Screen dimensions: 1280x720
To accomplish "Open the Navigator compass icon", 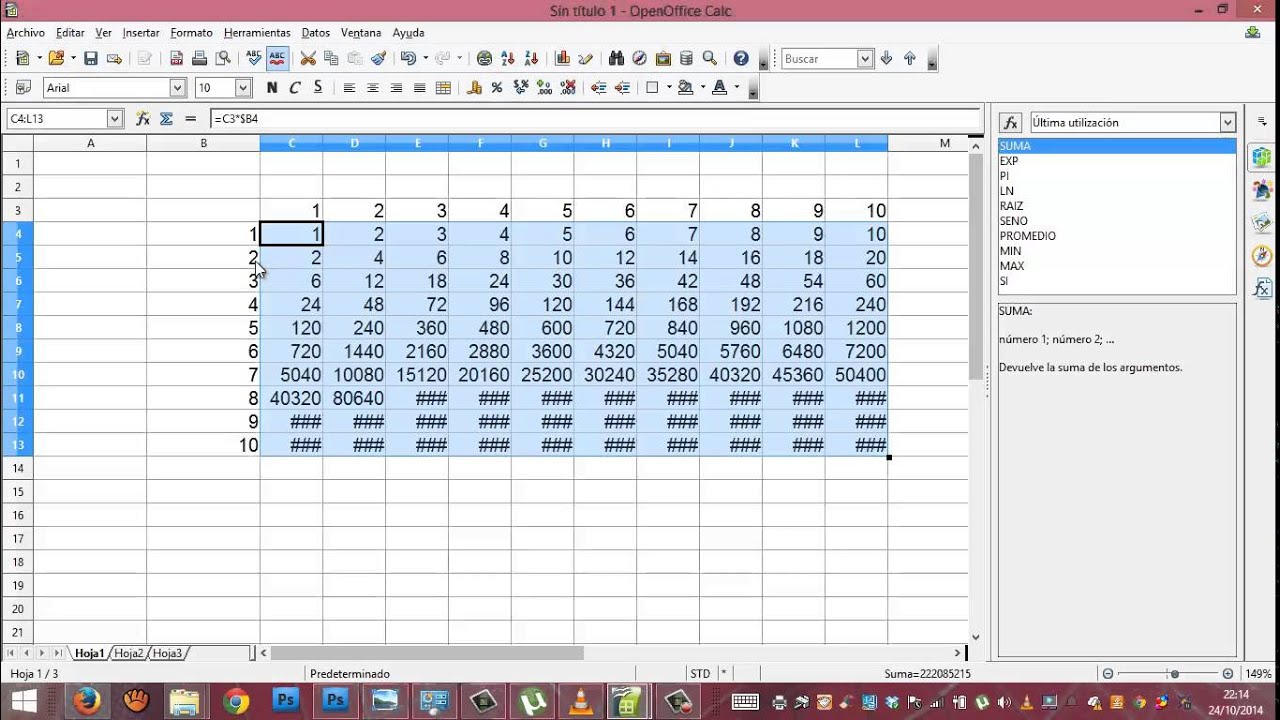I will click(639, 59).
